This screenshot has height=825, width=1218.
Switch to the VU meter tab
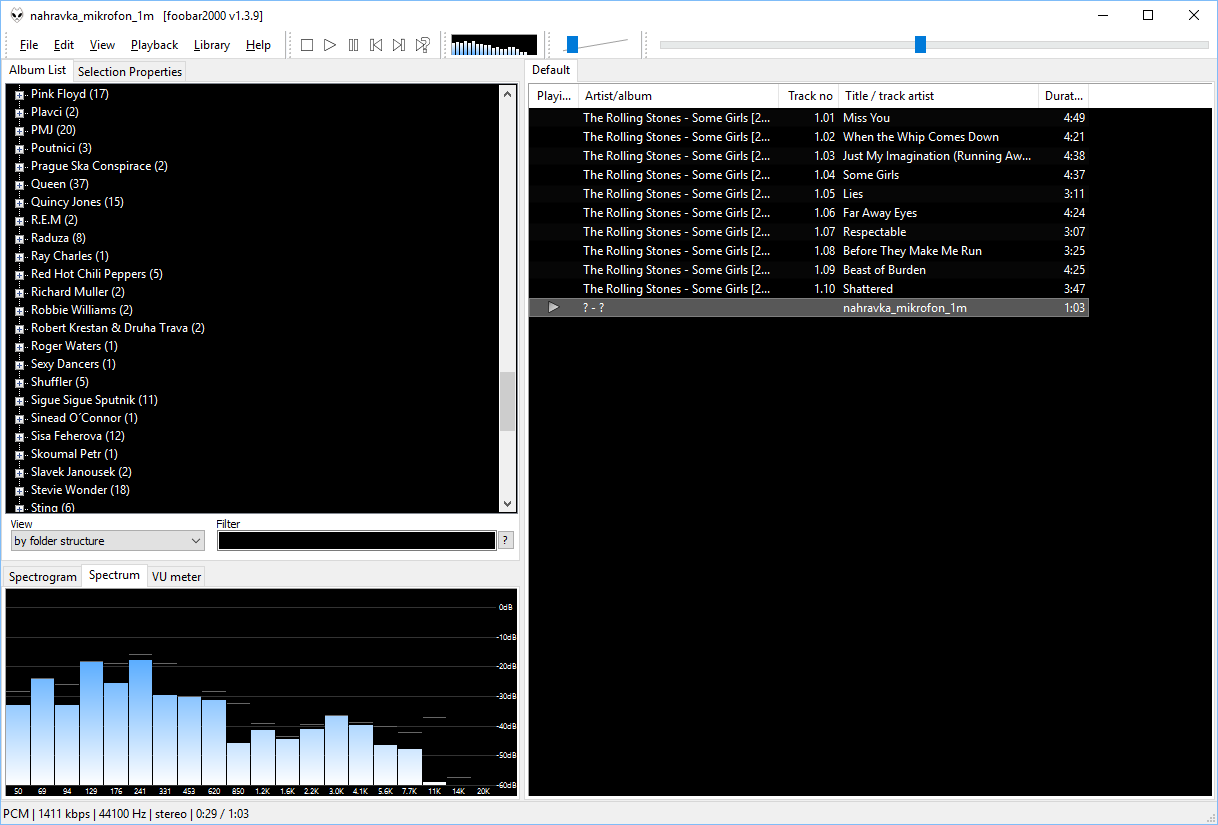177,577
